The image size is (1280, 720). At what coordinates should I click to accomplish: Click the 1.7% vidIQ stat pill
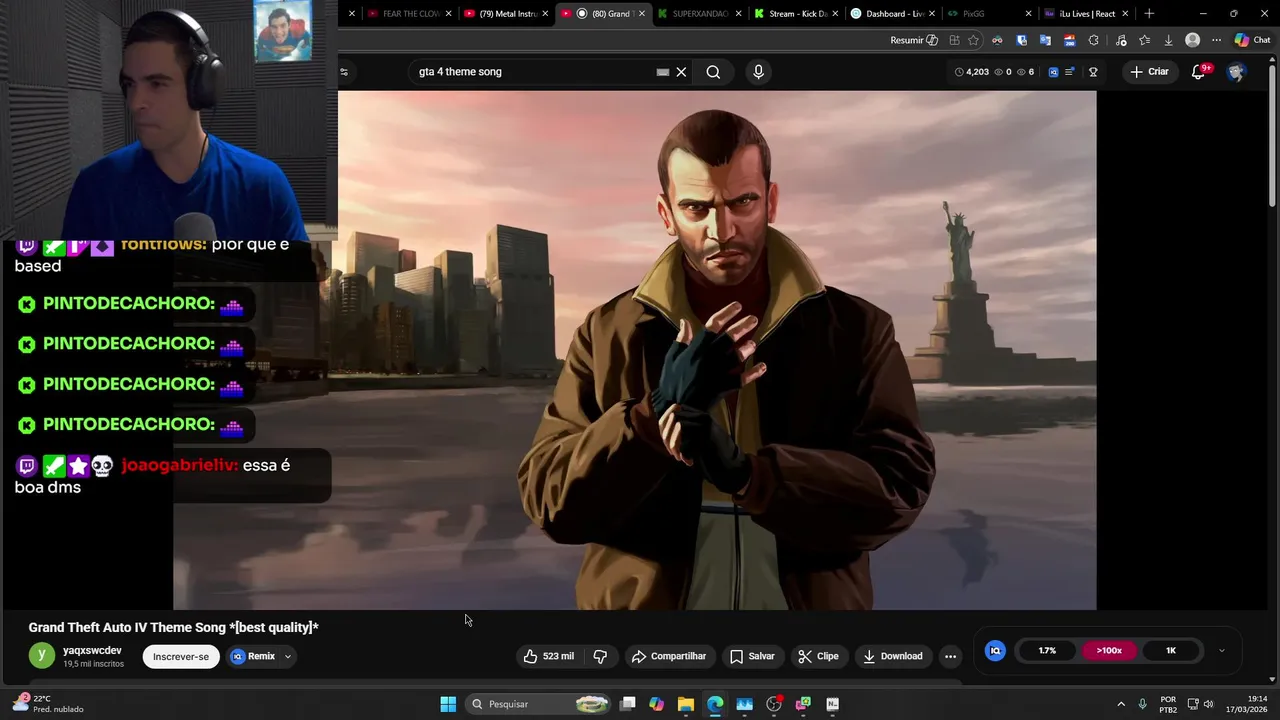(x=1047, y=651)
